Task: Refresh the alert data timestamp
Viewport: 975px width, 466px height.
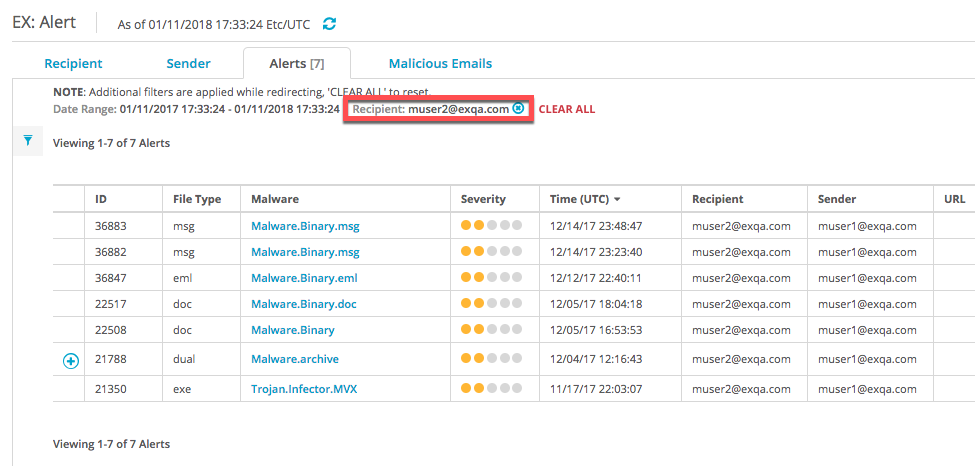Action: [330, 24]
